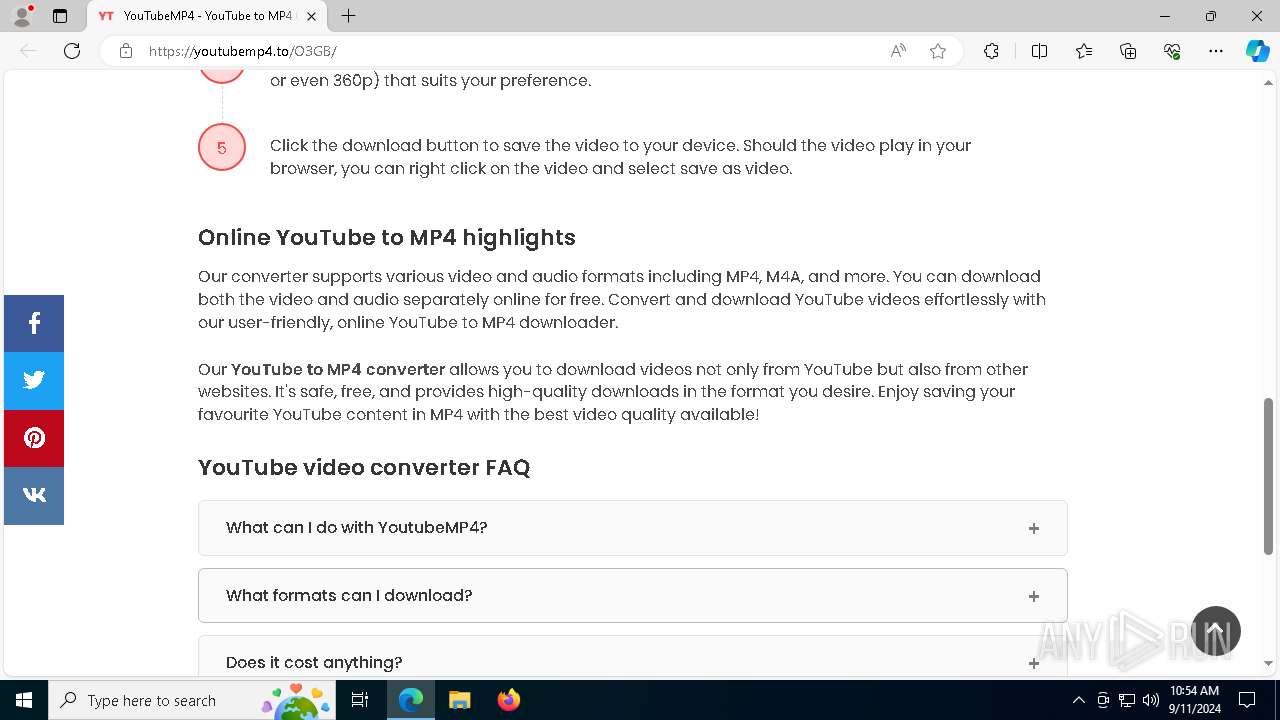
Task: Open network status in system tray
Action: 1127,700
